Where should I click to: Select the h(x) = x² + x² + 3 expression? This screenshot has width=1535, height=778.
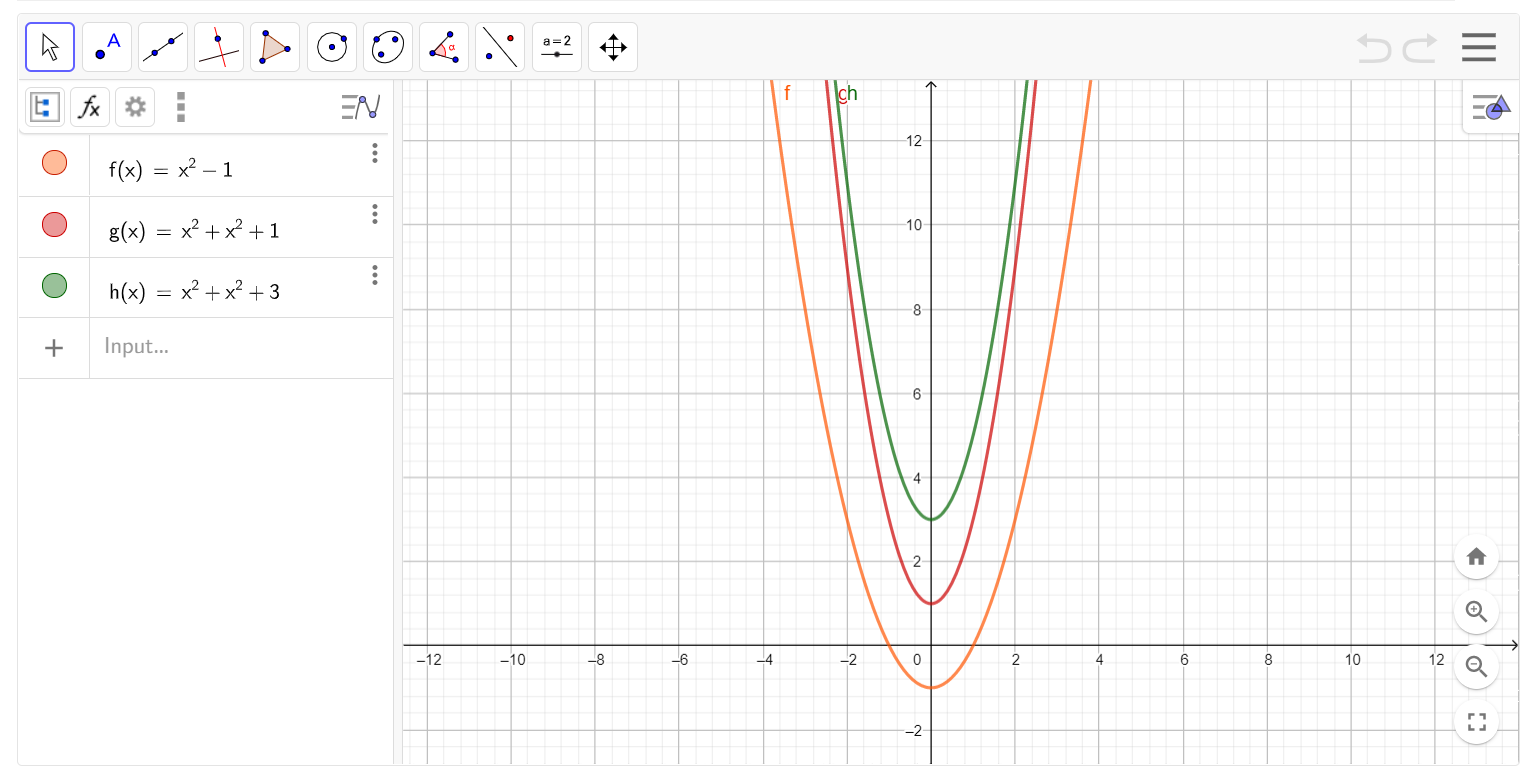194,291
